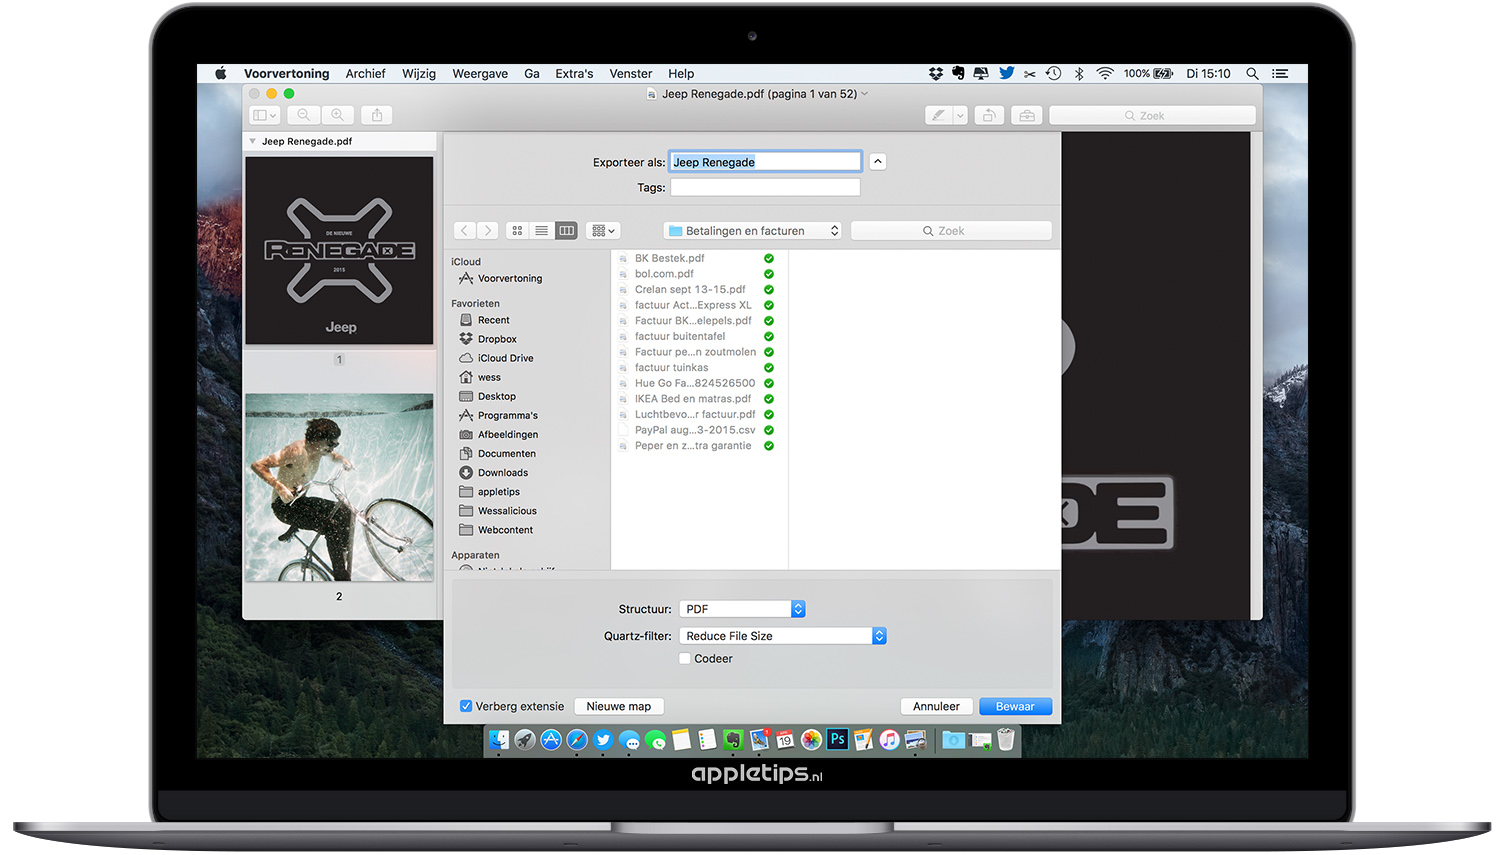Switch save dialog to column view
Image resolution: width=1500 pixels, height=855 pixels.
tap(566, 231)
